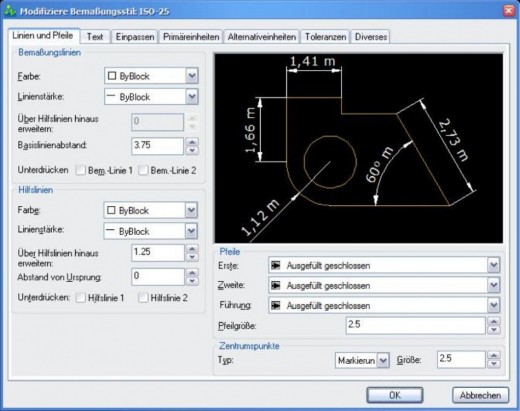Open the Bemaßungslinien Farbe dropdown
Image resolution: width=520 pixels, height=411 pixels.
pyautogui.click(x=192, y=76)
